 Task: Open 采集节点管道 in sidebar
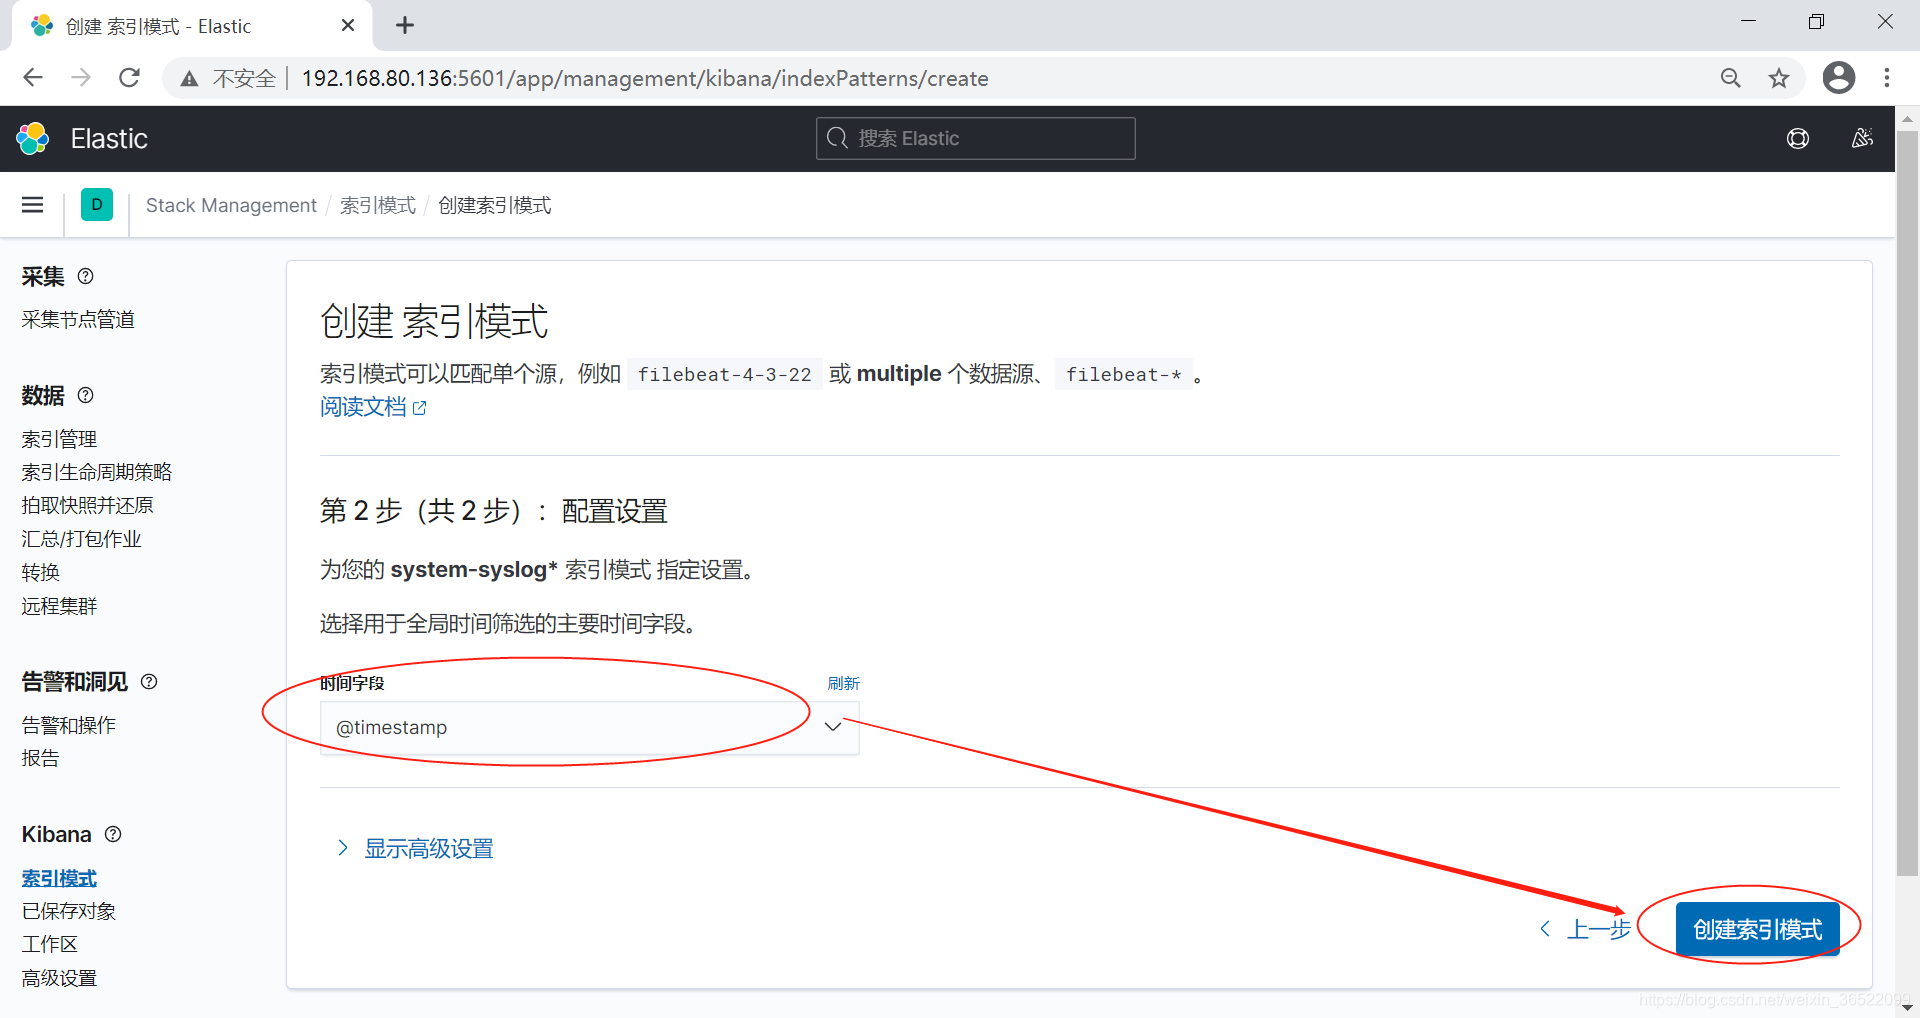pos(78,319)
